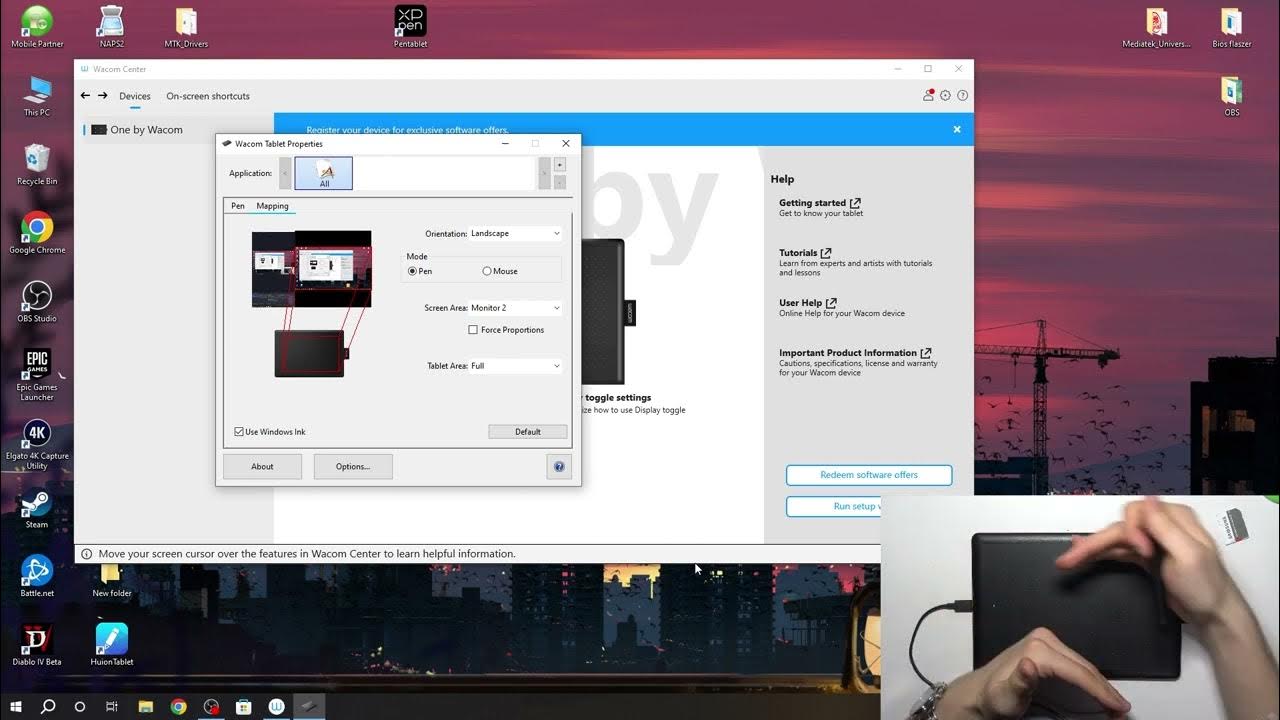Image resolution: width=1280 pixels, height=720 pixels.
Task: Open New folder on desktop
Action: click(112, 581)
